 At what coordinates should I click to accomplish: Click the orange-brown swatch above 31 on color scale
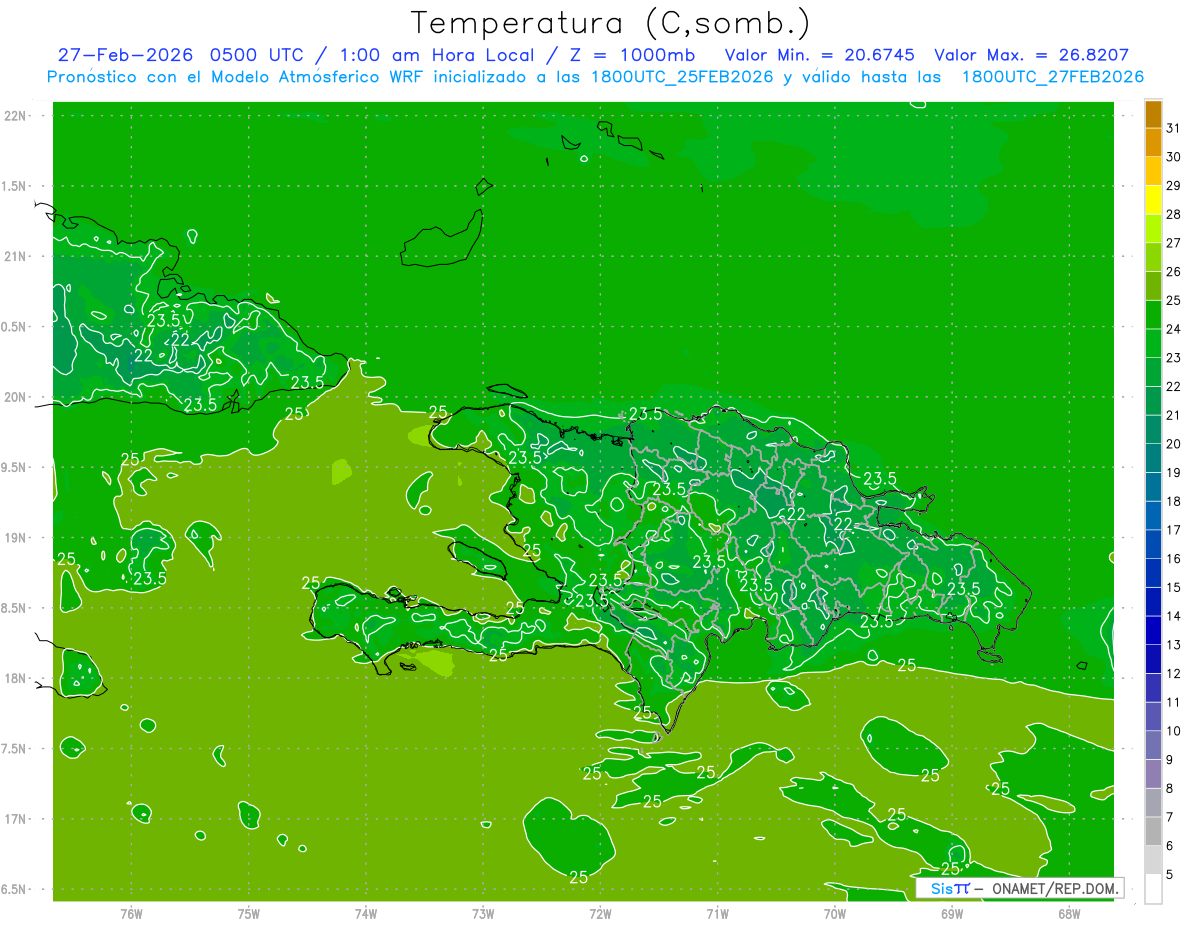(1153, 114)
